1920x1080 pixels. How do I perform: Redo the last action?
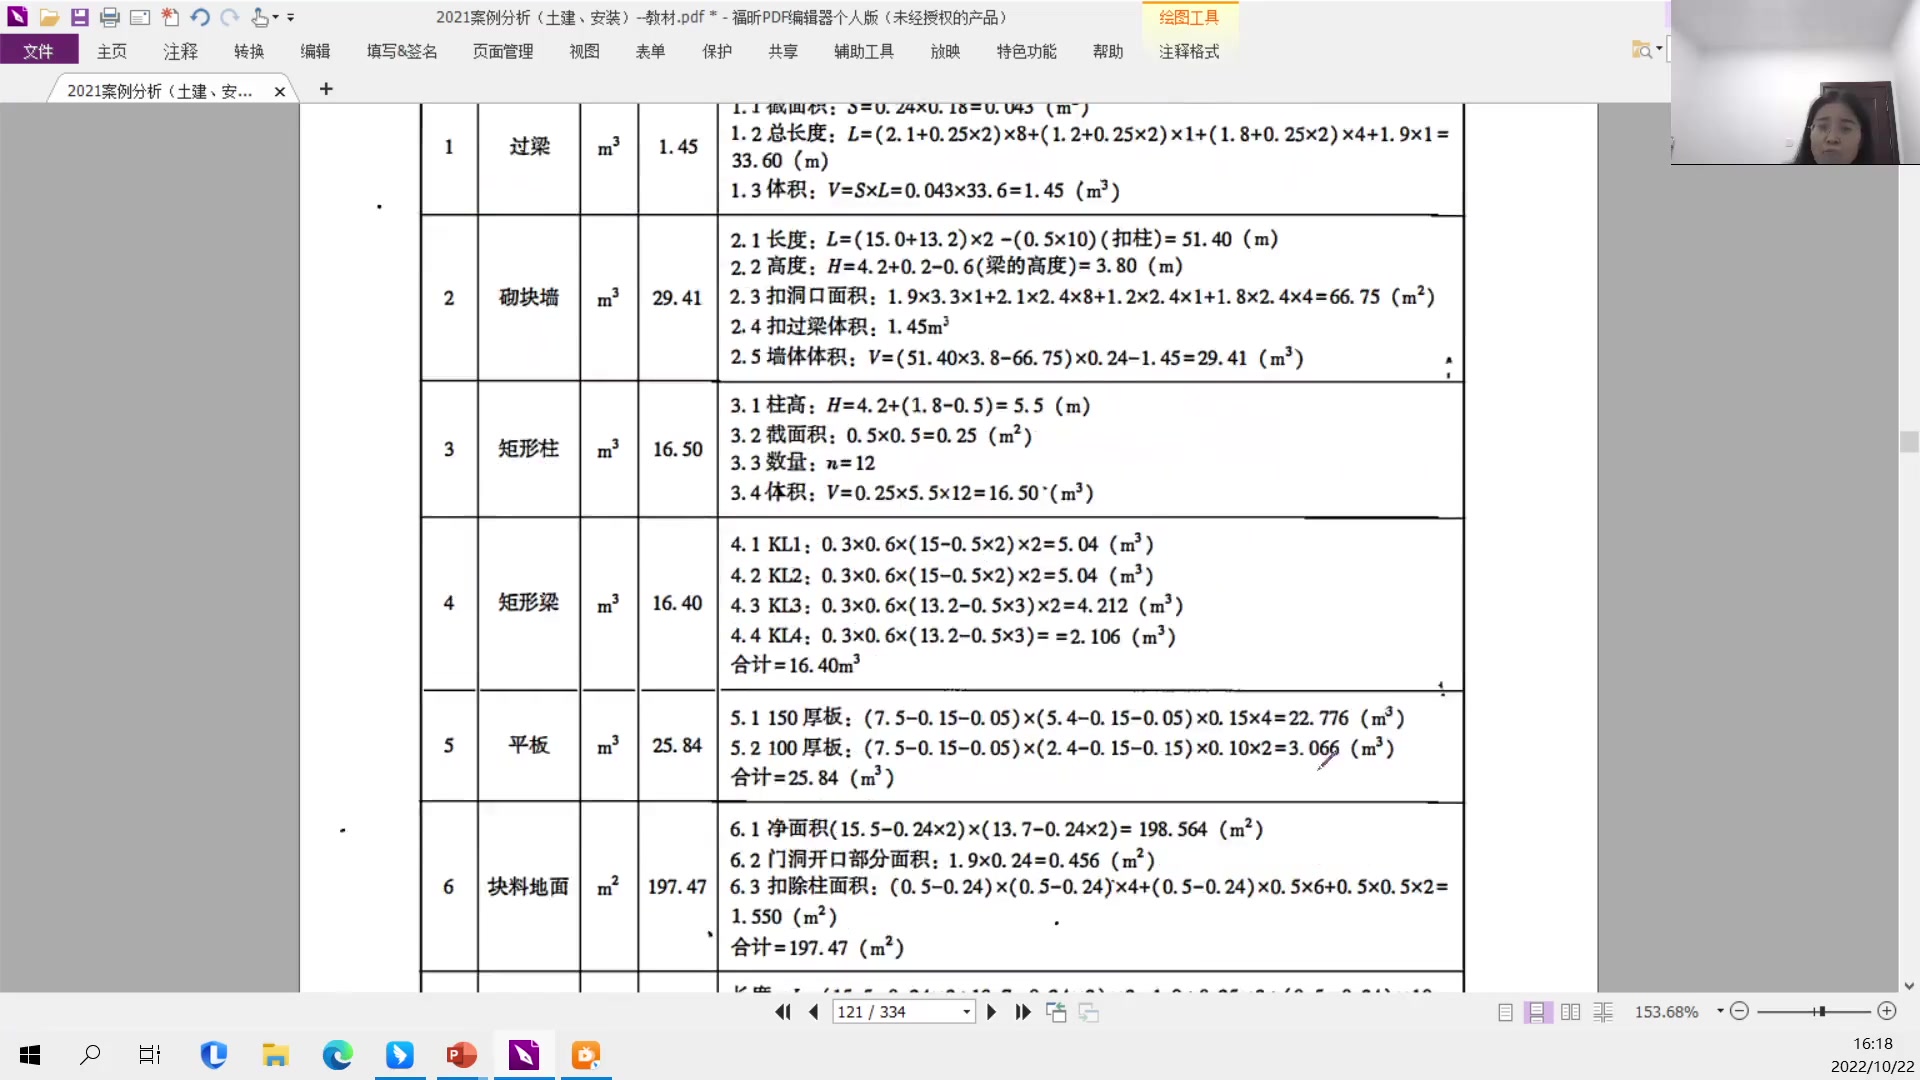point(229,17)
